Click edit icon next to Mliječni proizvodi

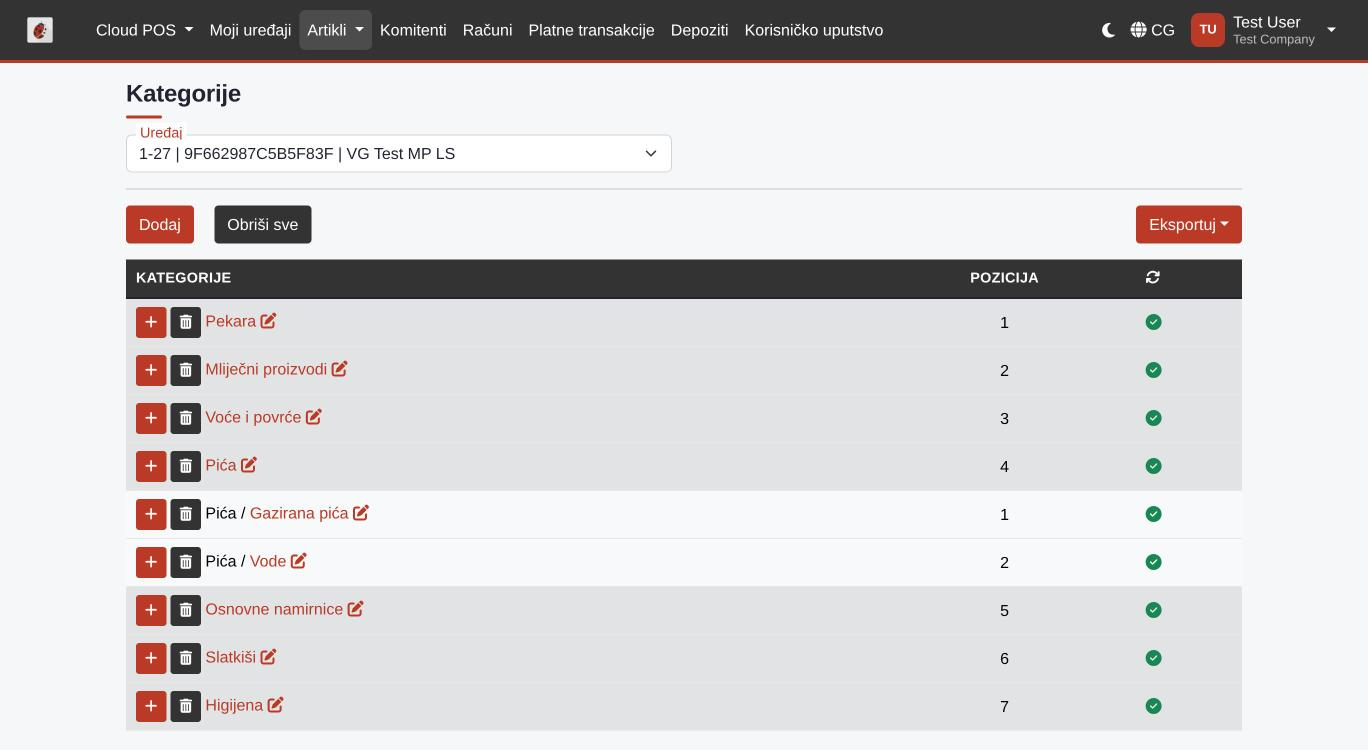coord(340,369)
